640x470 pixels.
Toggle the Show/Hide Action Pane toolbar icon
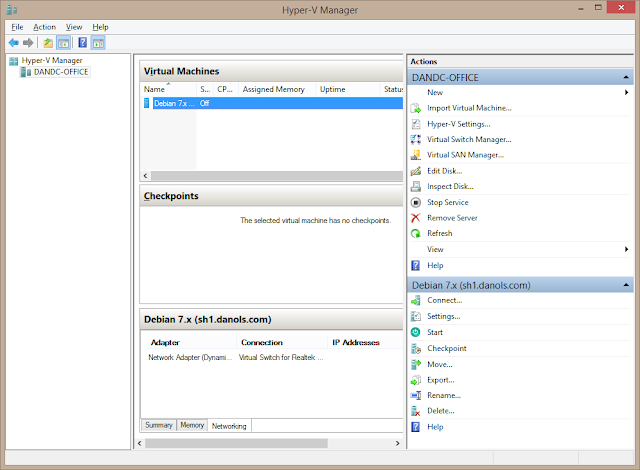98,42
